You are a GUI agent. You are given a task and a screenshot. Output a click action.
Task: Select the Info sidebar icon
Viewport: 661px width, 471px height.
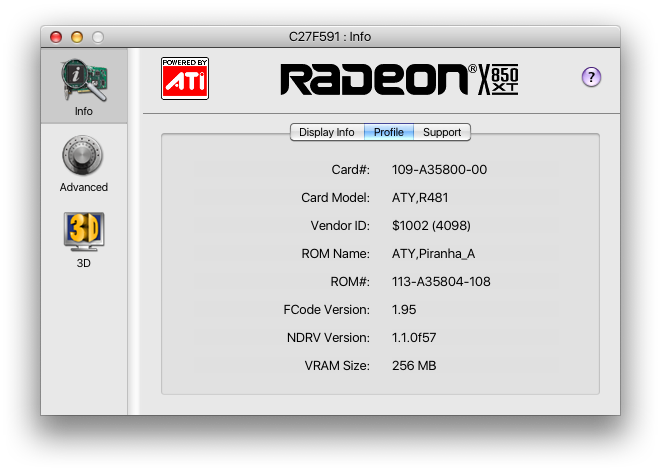point(84,85)
